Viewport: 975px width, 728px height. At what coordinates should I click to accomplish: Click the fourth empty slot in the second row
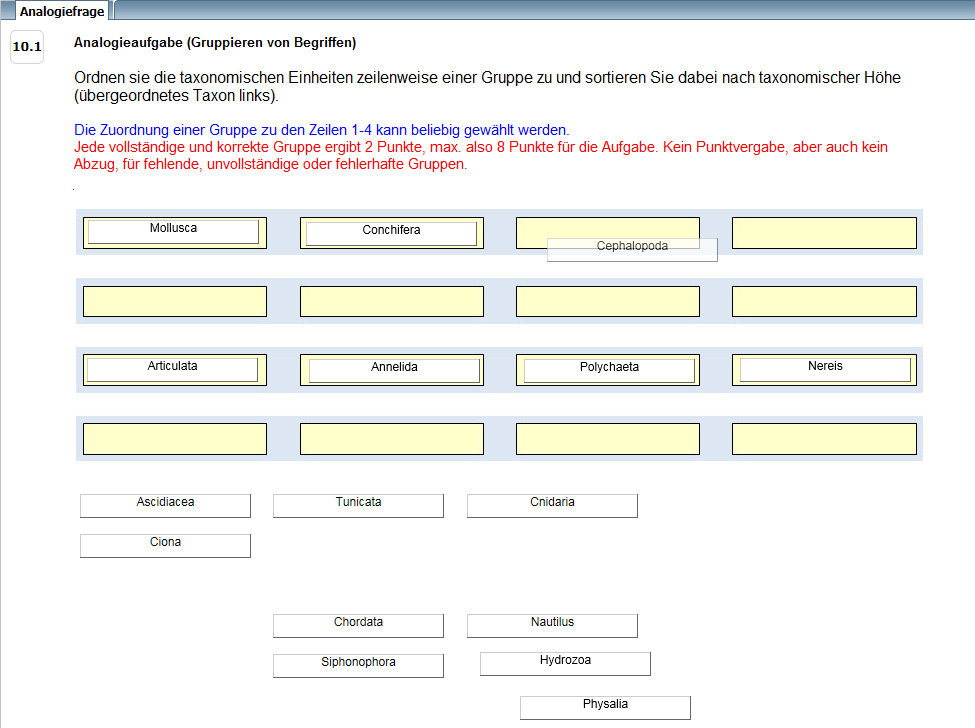pyautogui.click(x=824, y=302)
